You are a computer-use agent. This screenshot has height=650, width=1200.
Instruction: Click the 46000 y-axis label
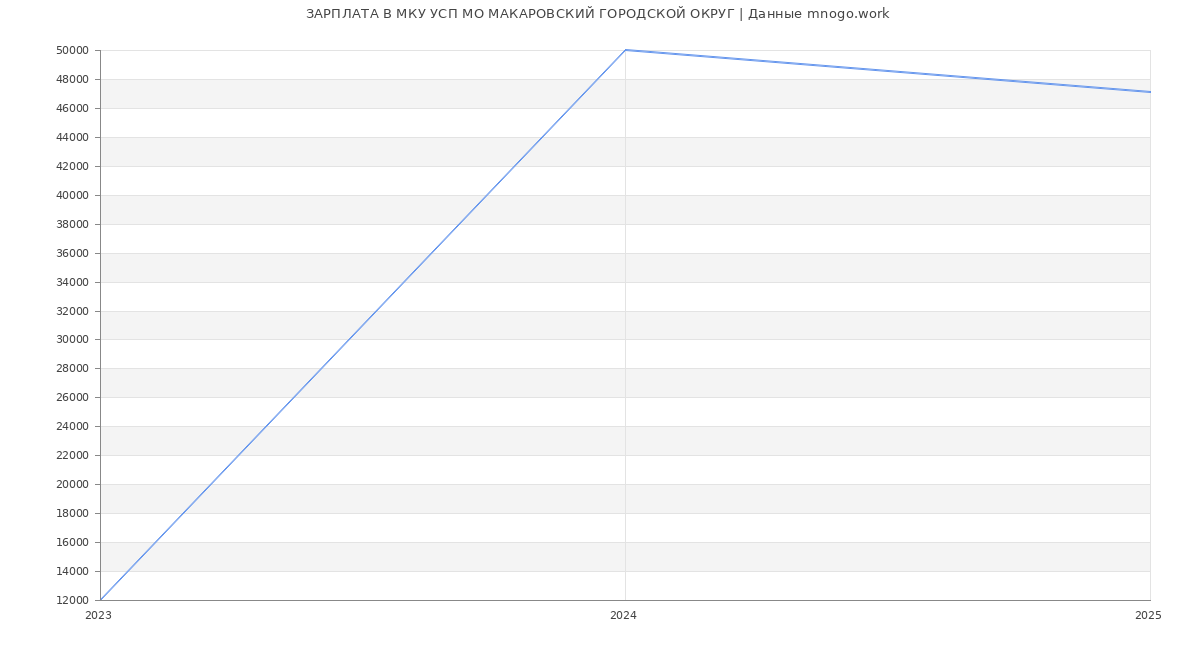(72, 109)
